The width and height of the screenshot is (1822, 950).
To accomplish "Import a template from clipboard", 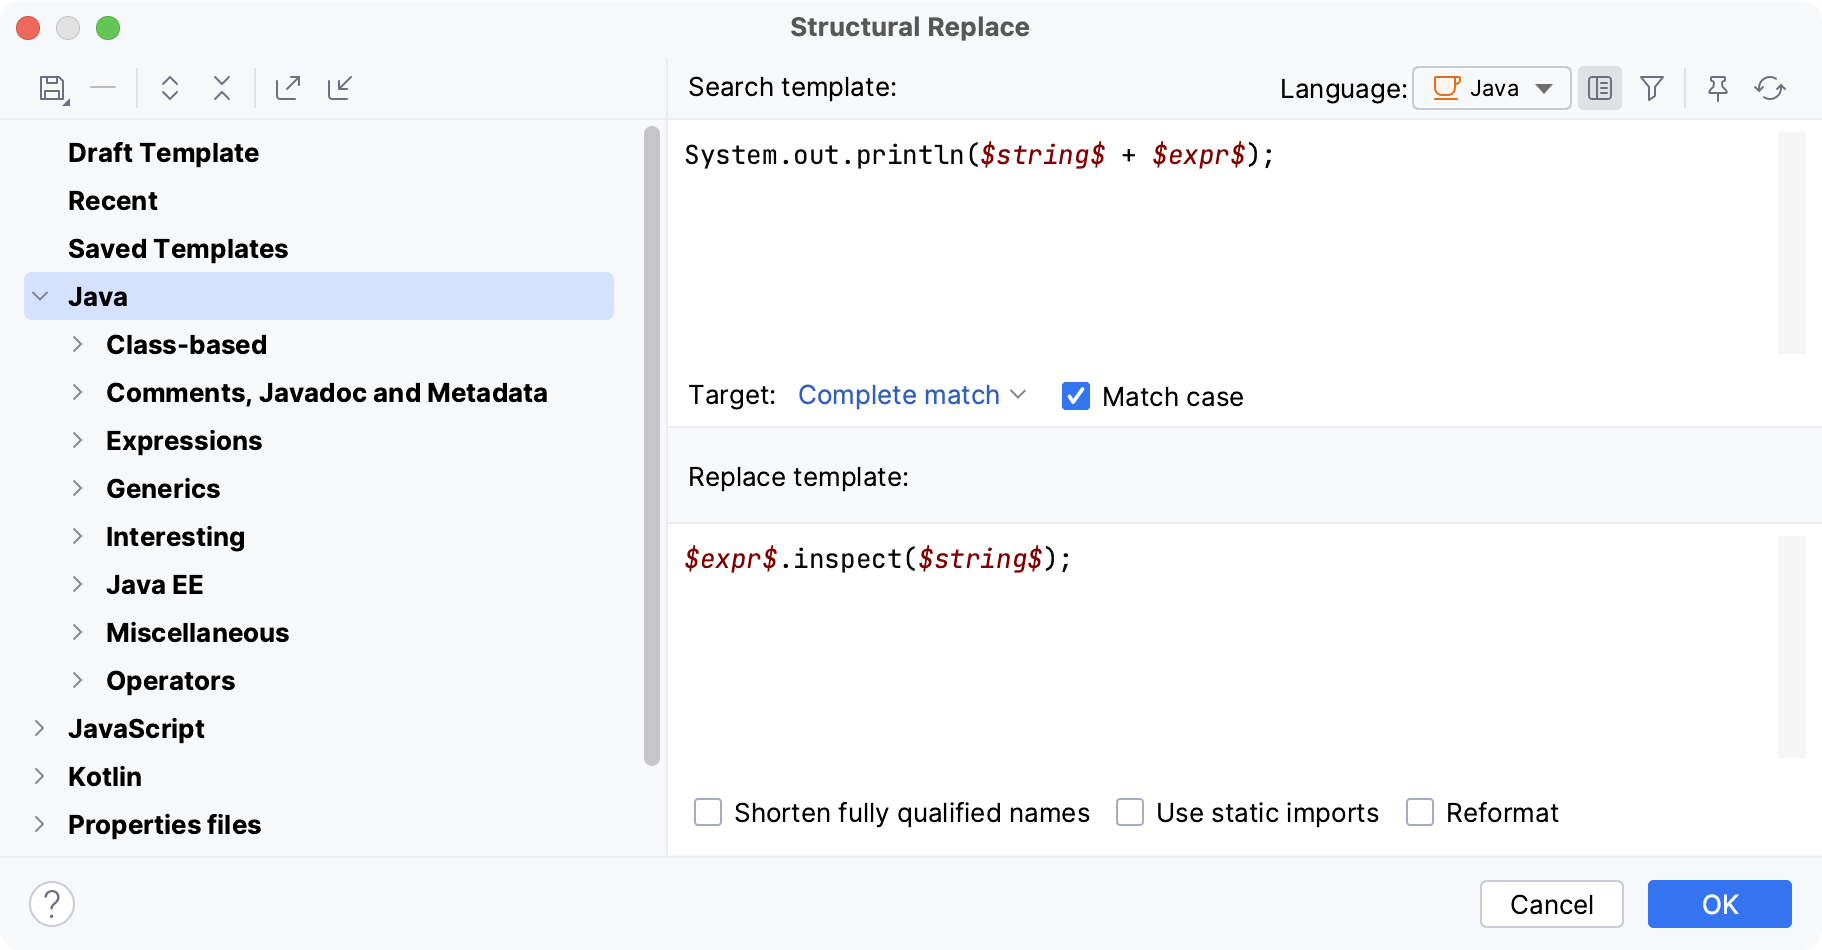I will (x=341, y=88).
